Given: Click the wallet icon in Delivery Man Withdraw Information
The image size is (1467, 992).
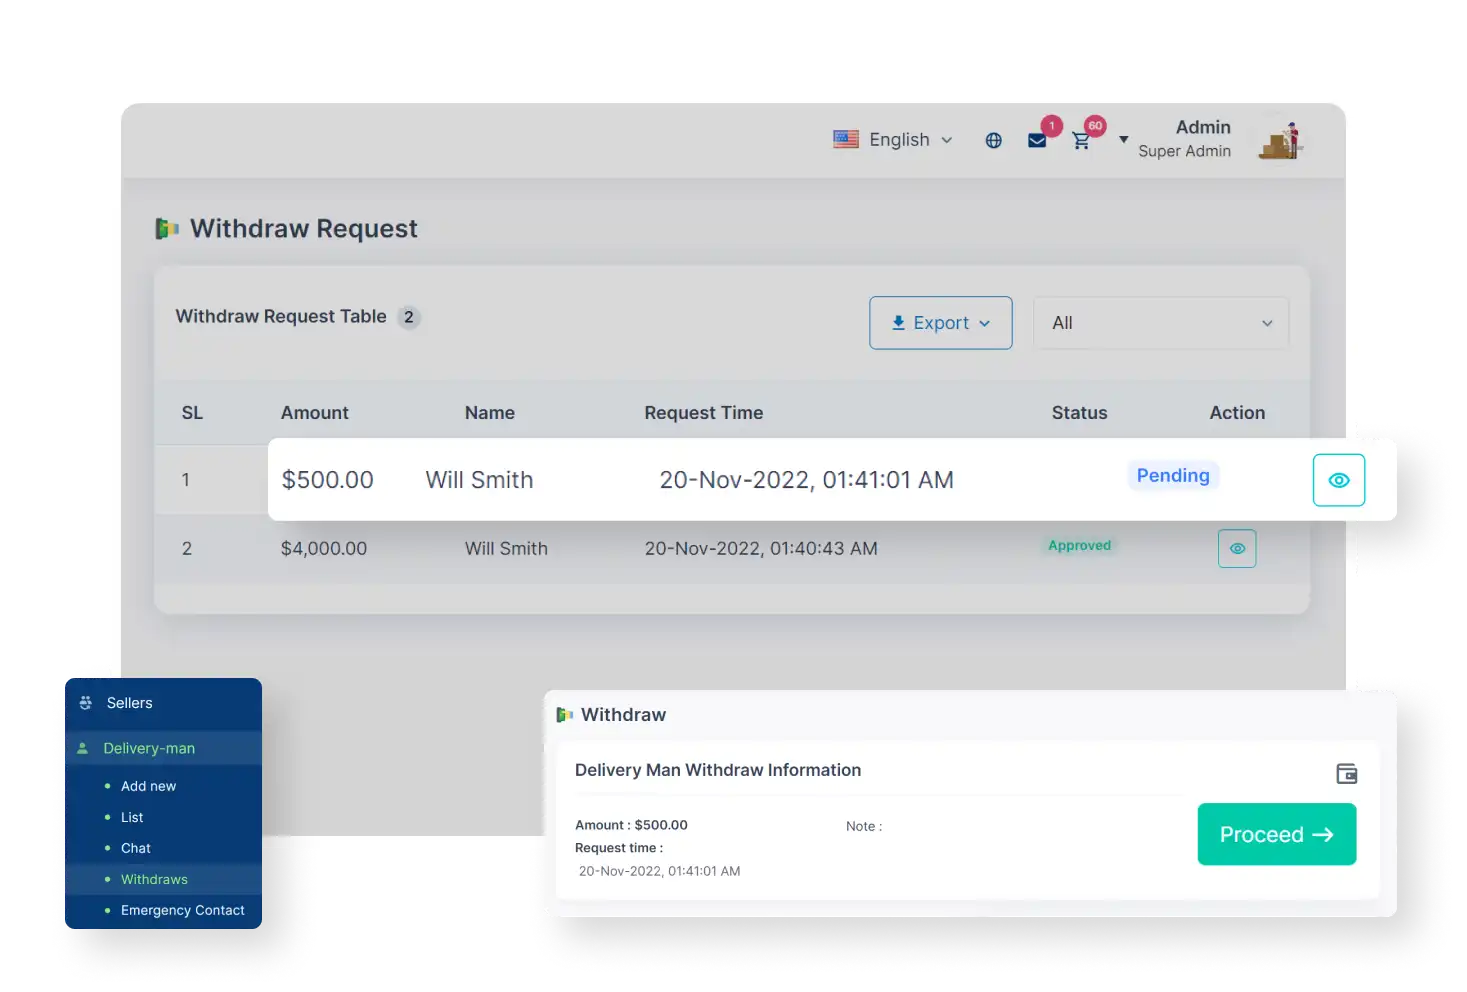Looking at the screenshot, I should click(x=1347, y=773).
